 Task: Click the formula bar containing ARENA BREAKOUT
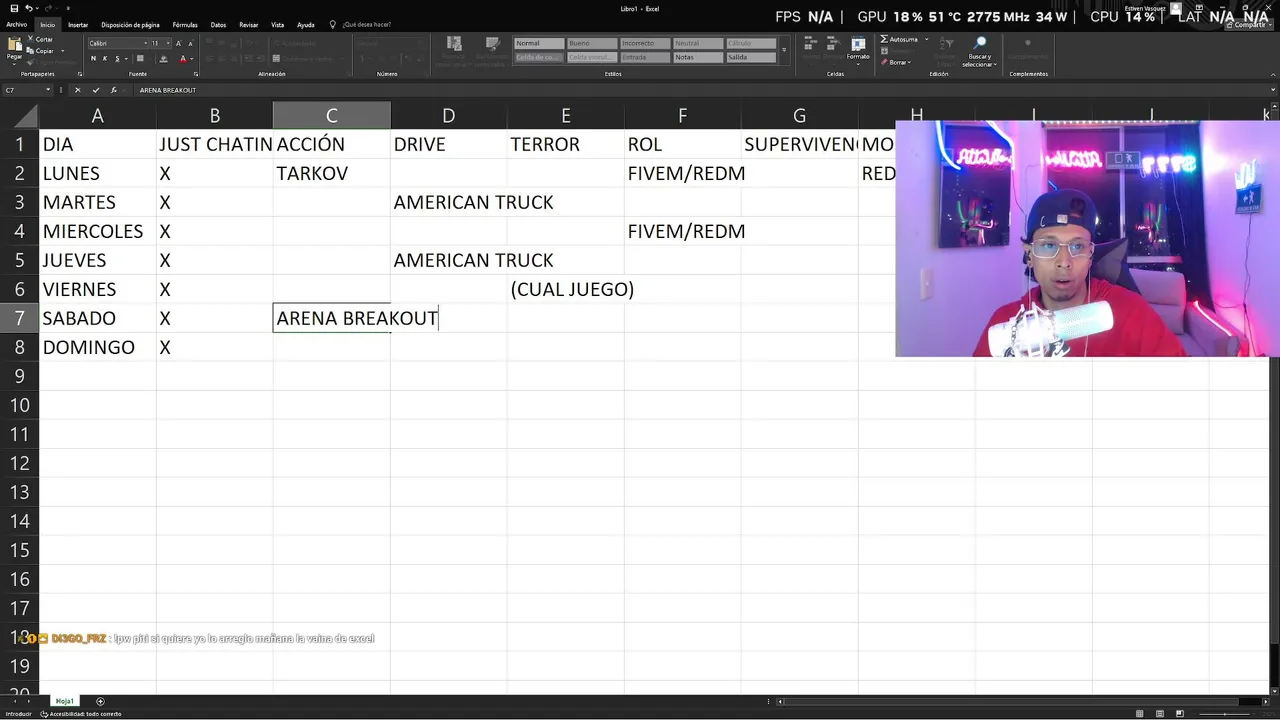700,90
